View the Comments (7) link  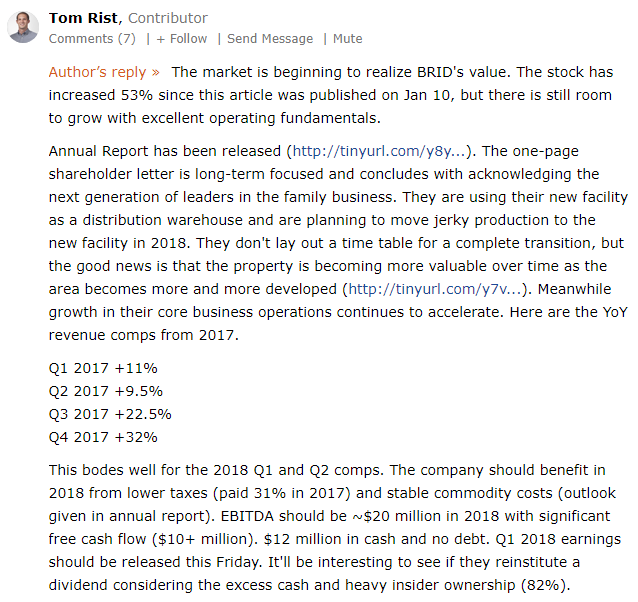coord(92,39)
